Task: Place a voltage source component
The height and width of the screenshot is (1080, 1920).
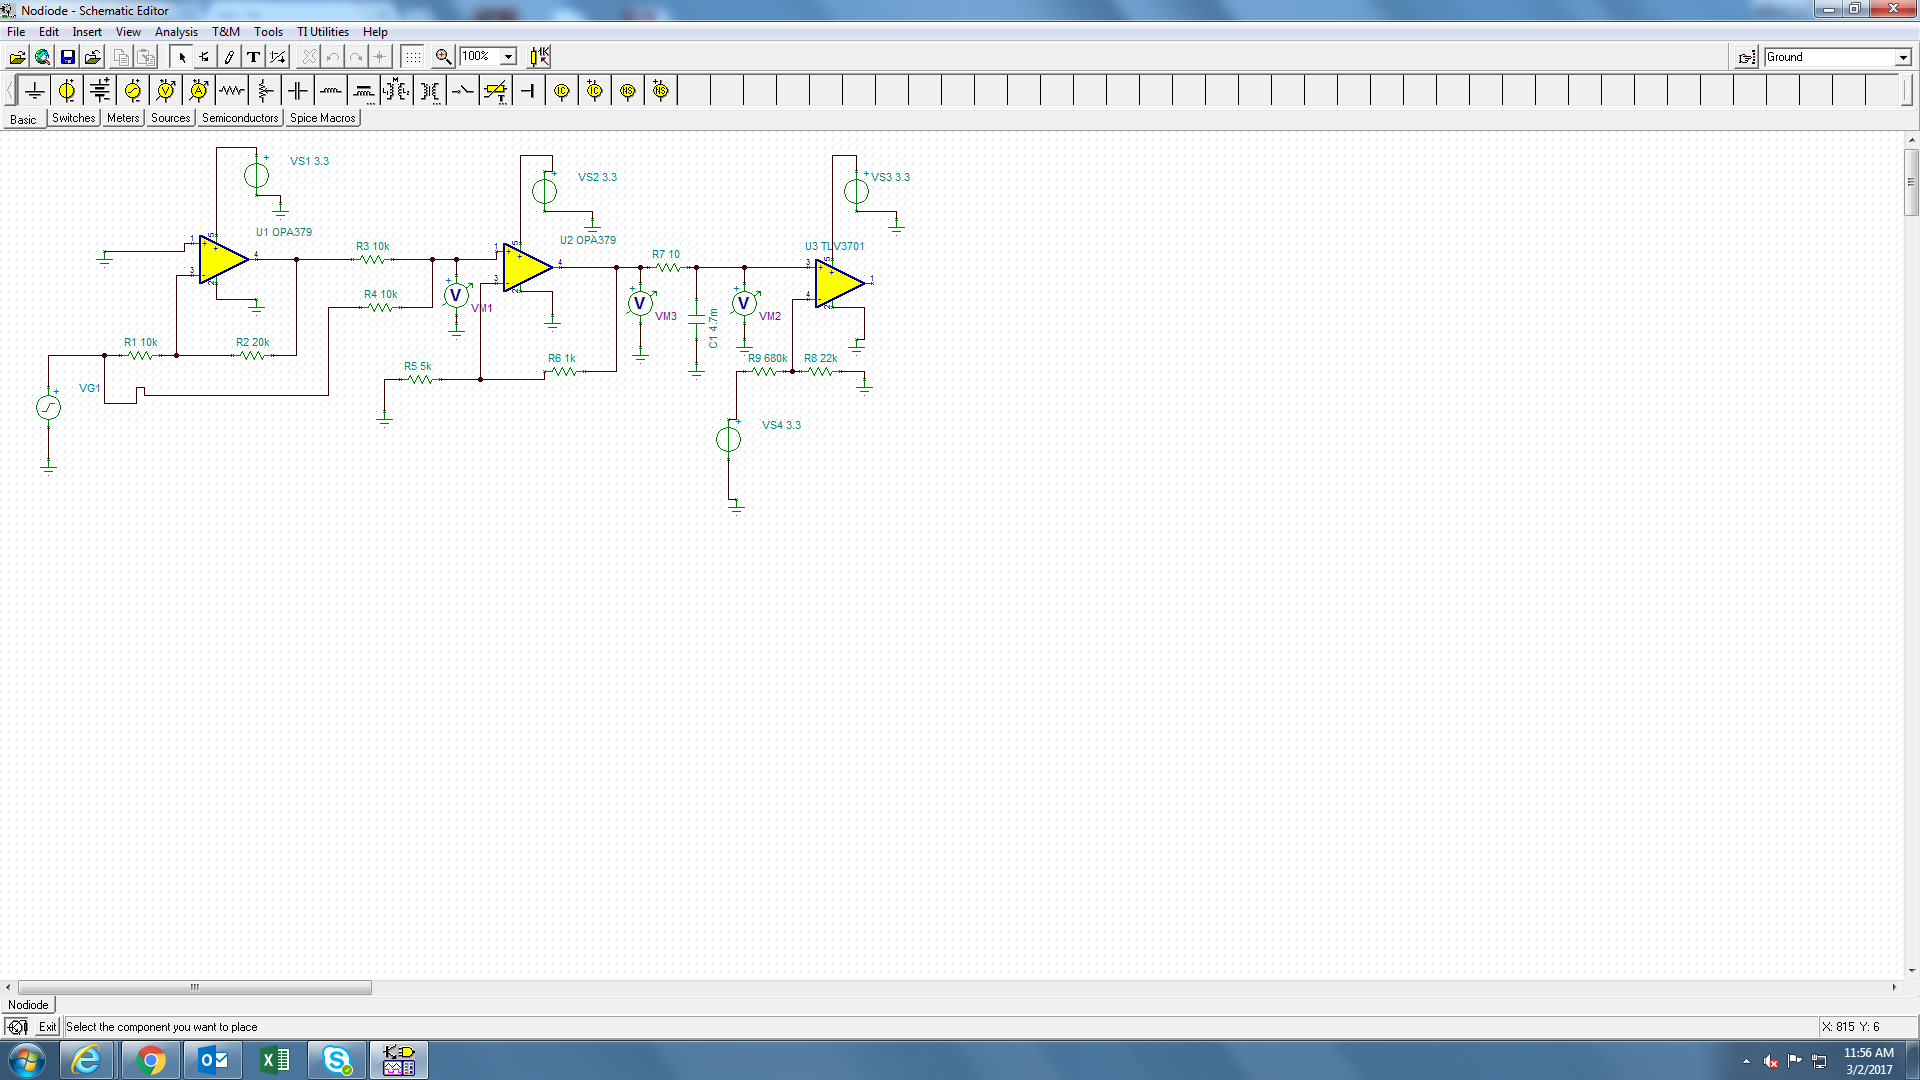Action: 67,91
